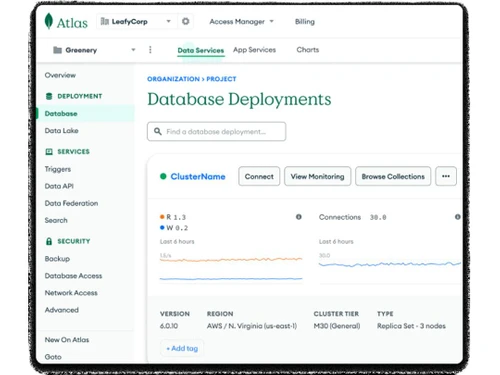
Task: Click the PROJECT breadcrumb link
Action: 221,79
